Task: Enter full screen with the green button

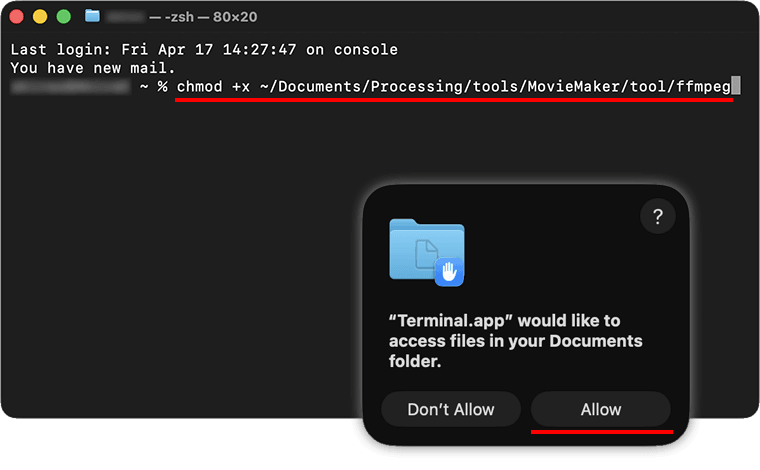Action: tap(63, 16)
